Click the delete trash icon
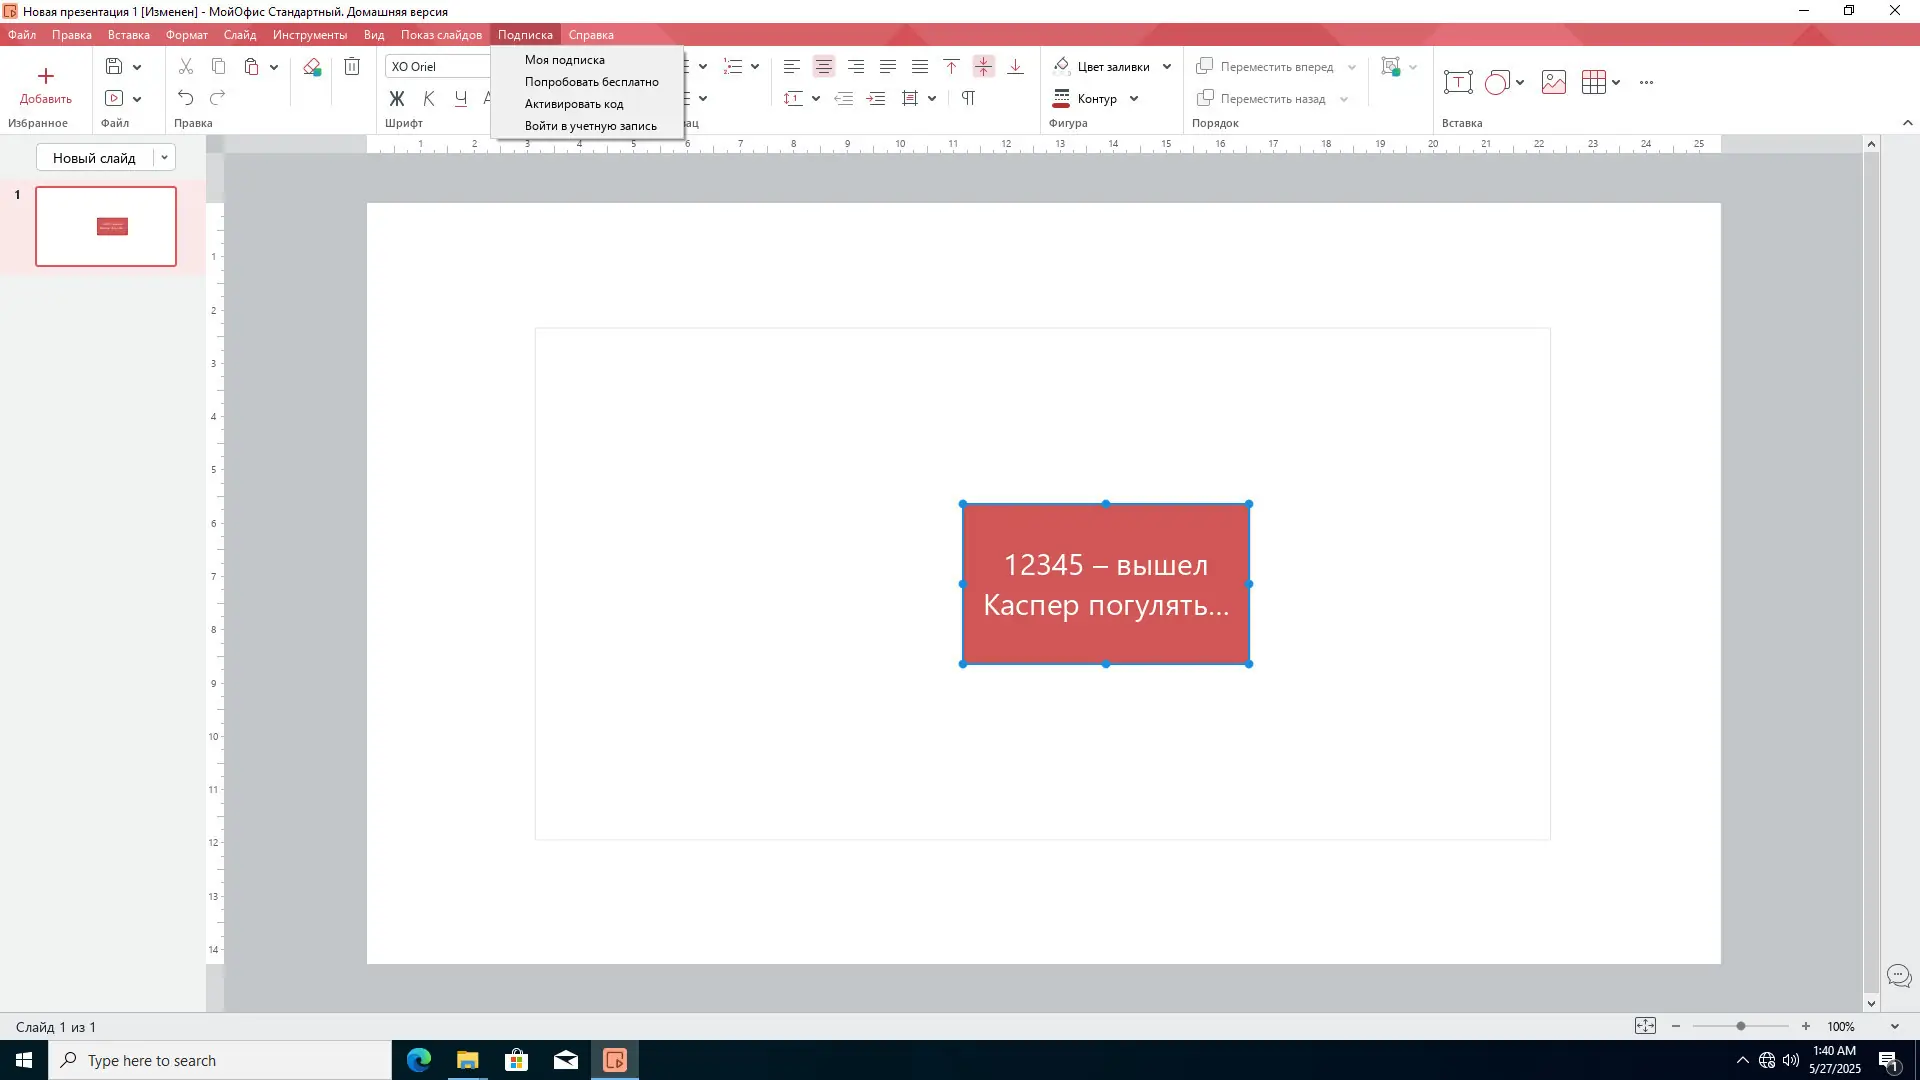The image size is (1920, 1080). [x=352, y=67]
